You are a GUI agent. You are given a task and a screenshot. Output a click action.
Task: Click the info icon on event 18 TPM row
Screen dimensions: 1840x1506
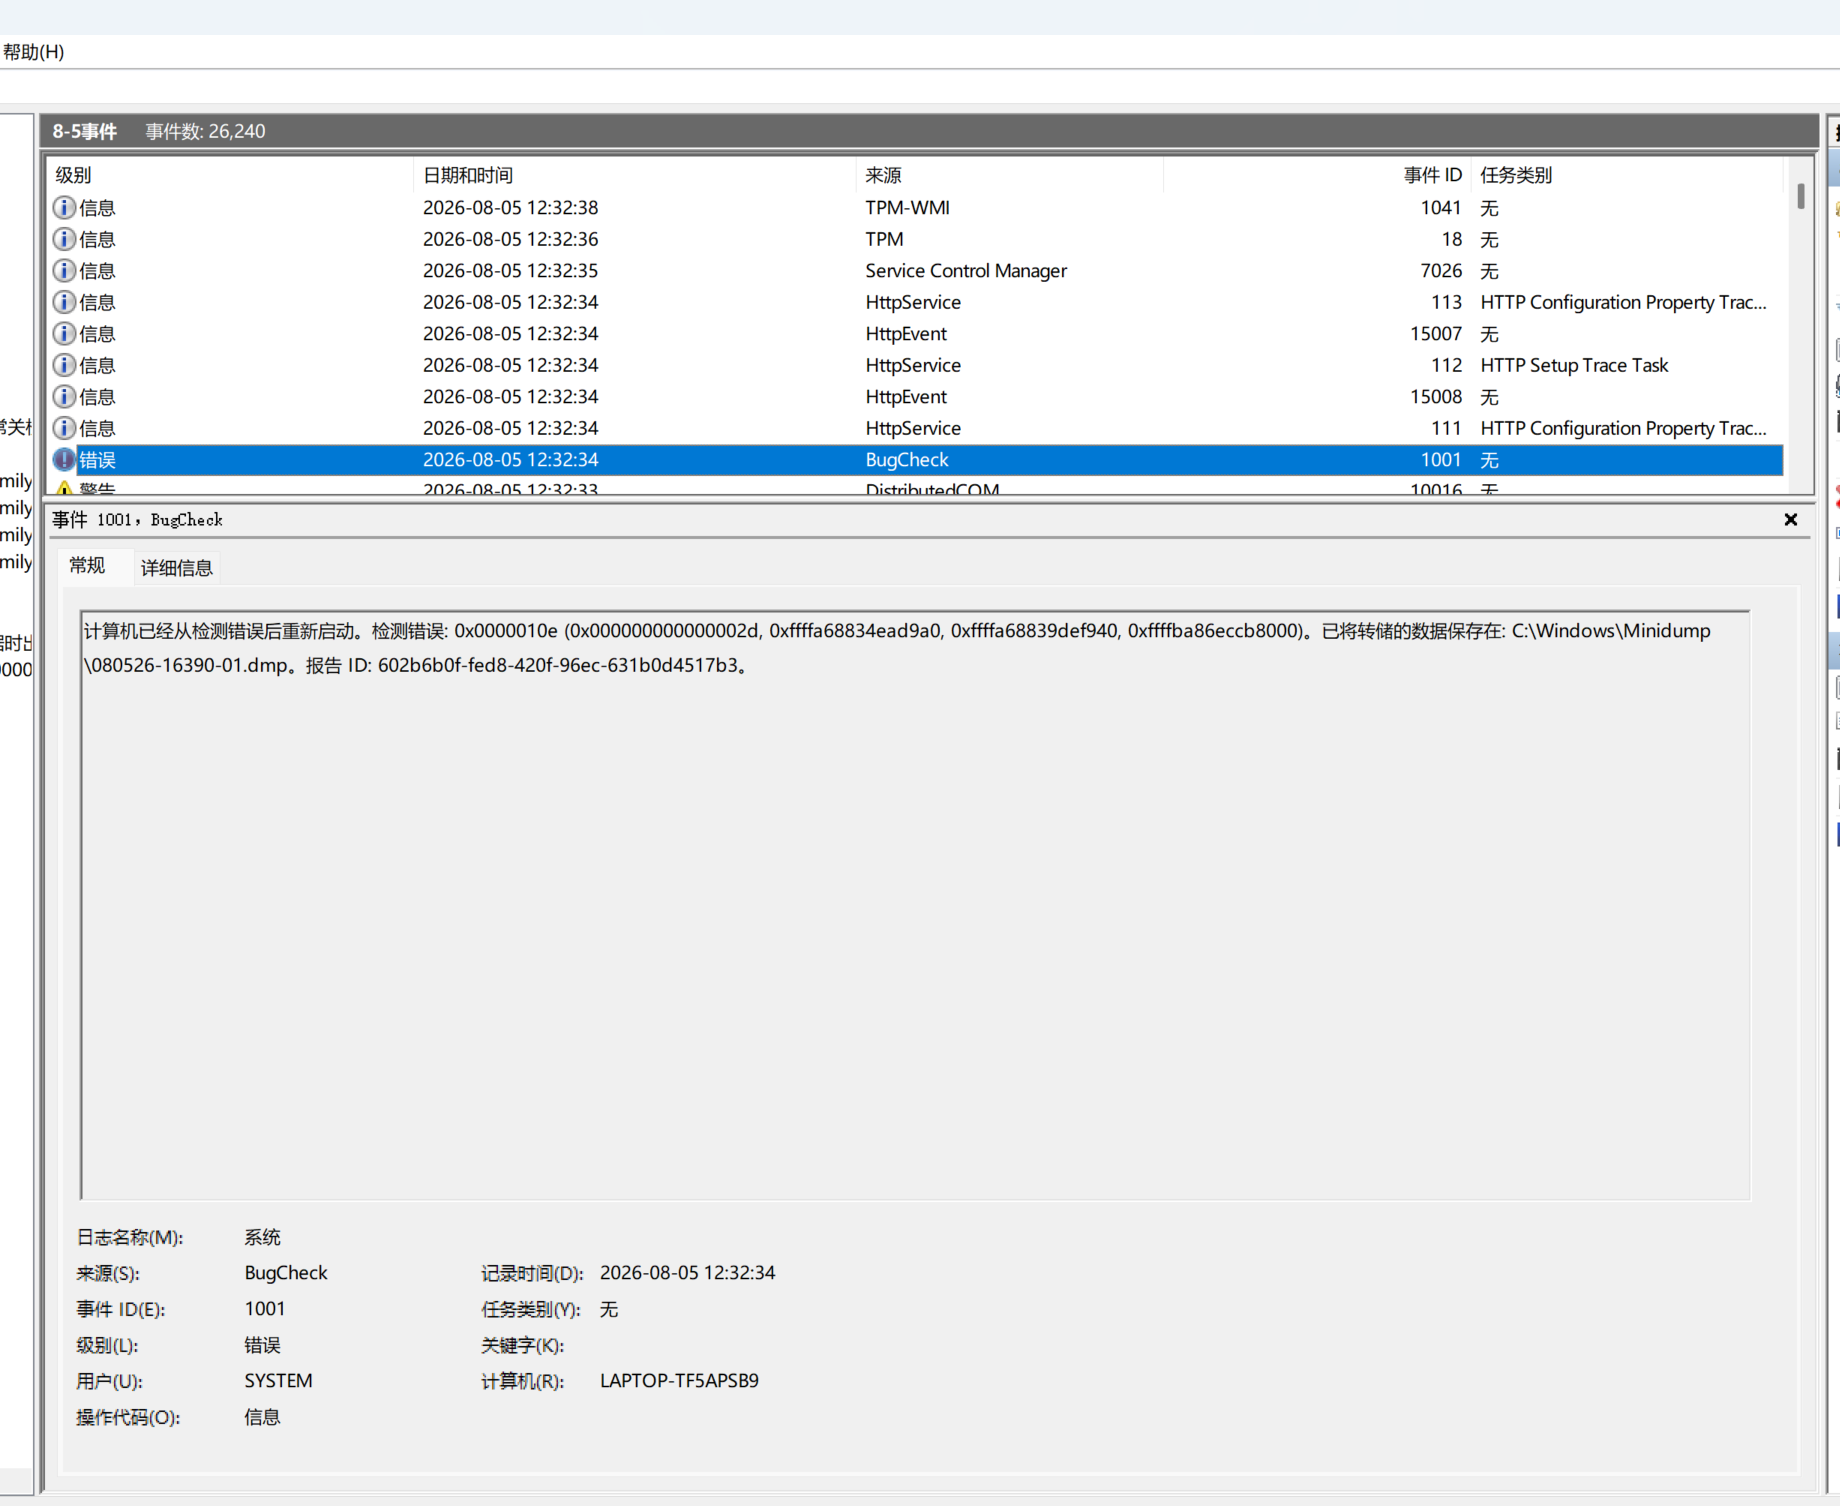pos(64,239)
